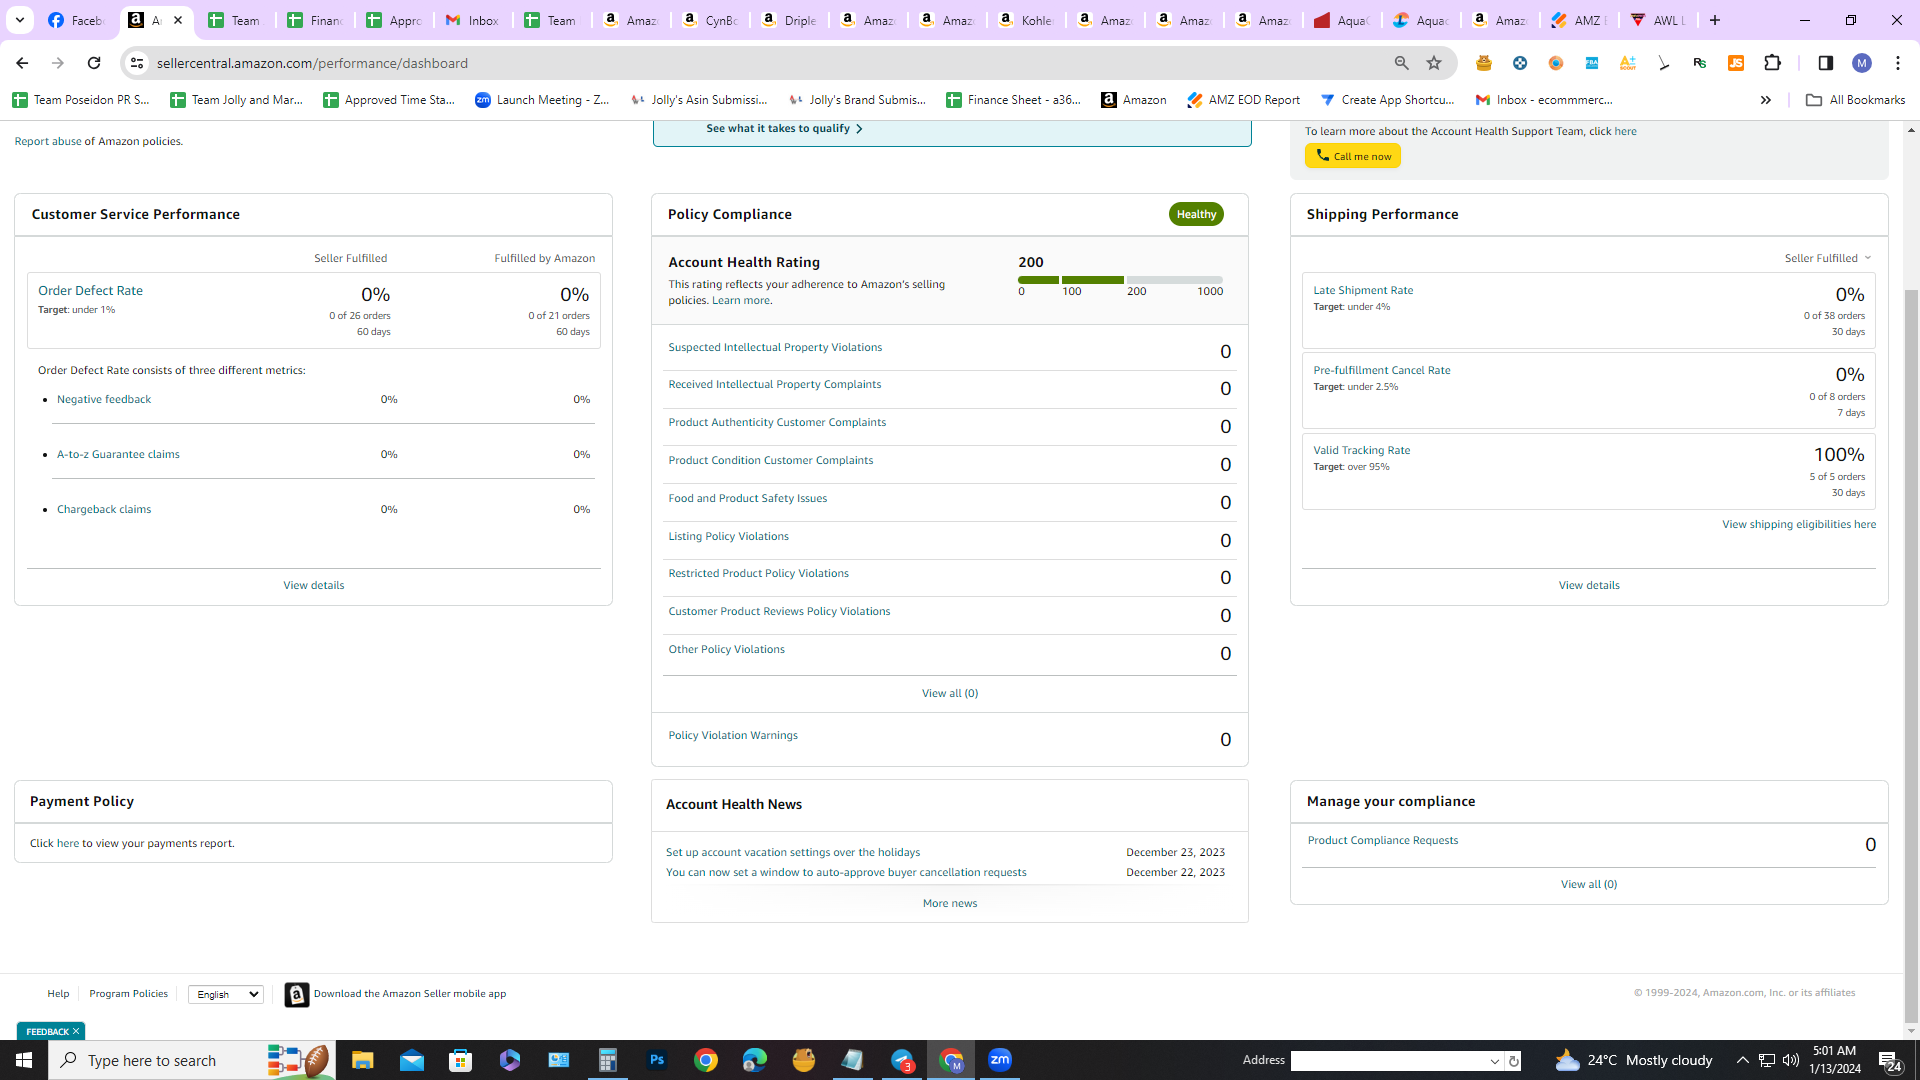Open the new tab plus button

tap(1715, 20)
